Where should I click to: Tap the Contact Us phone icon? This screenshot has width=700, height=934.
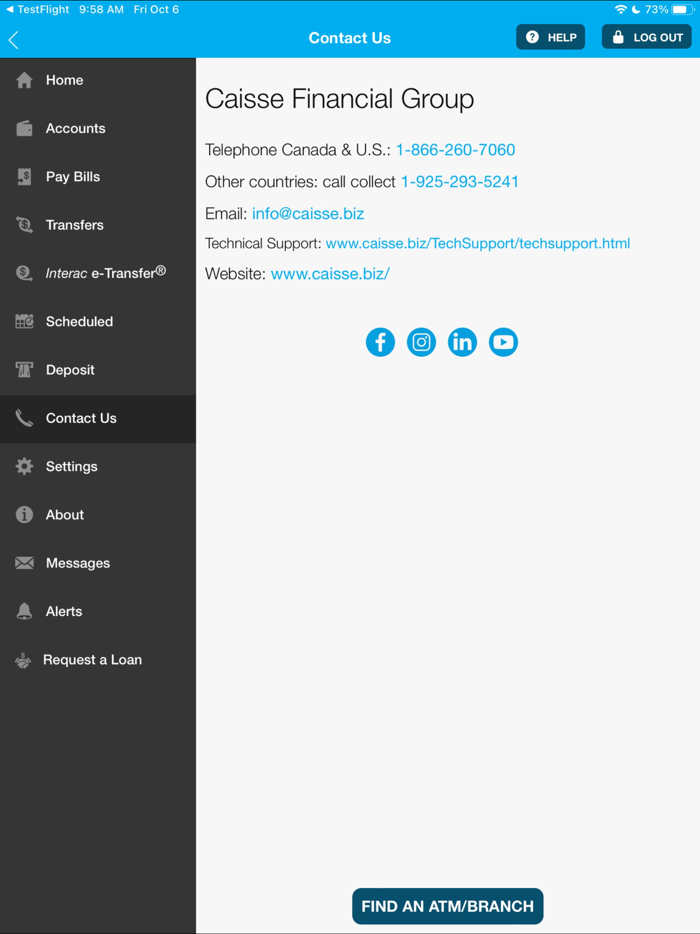pos(24,418)
